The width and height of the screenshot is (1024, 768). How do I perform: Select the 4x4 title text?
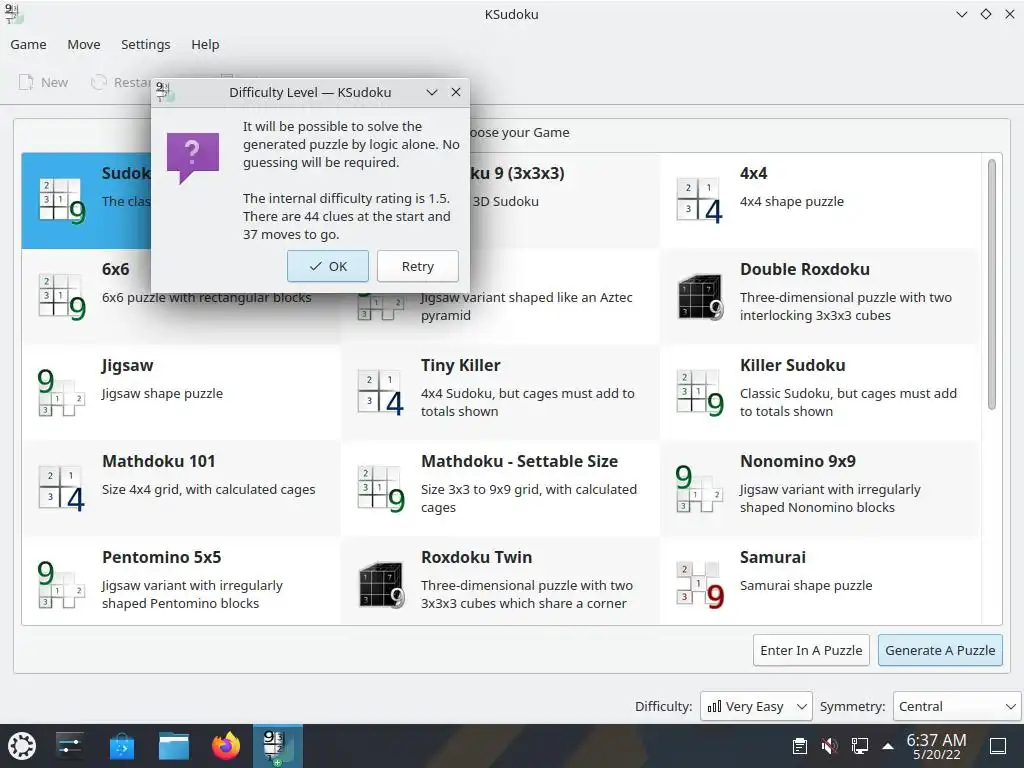[x=754, y=173]
